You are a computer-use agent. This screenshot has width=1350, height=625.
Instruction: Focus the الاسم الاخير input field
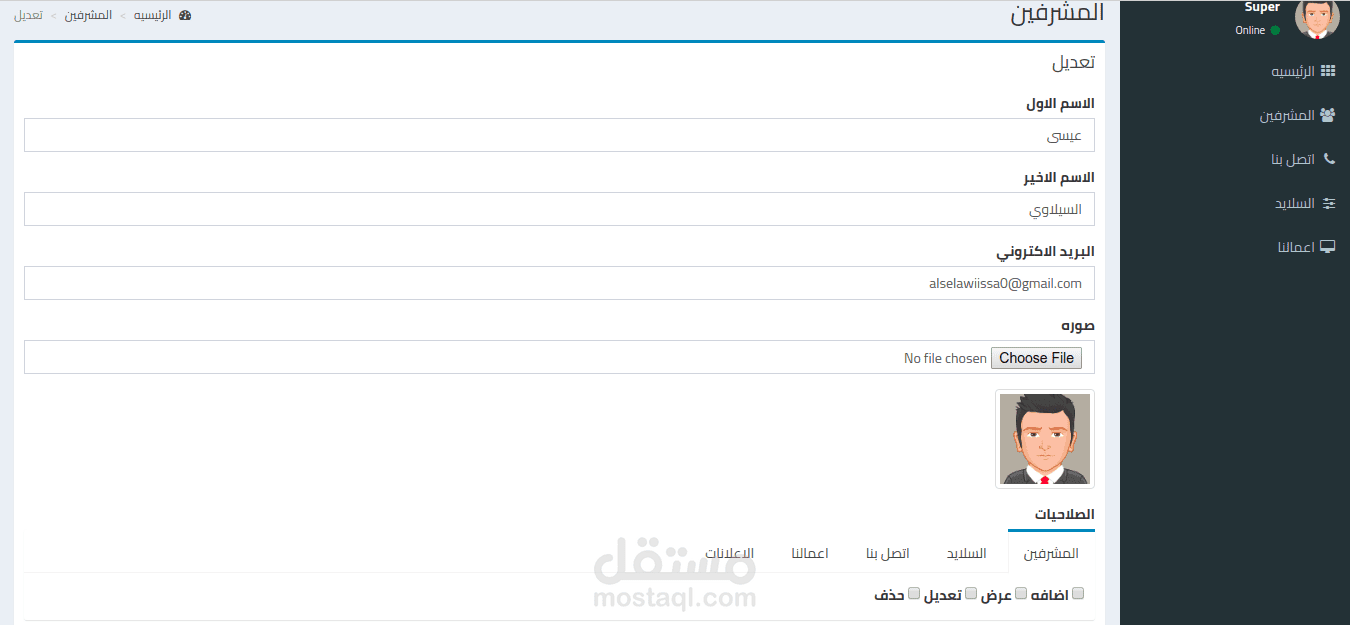coord(559,209)
